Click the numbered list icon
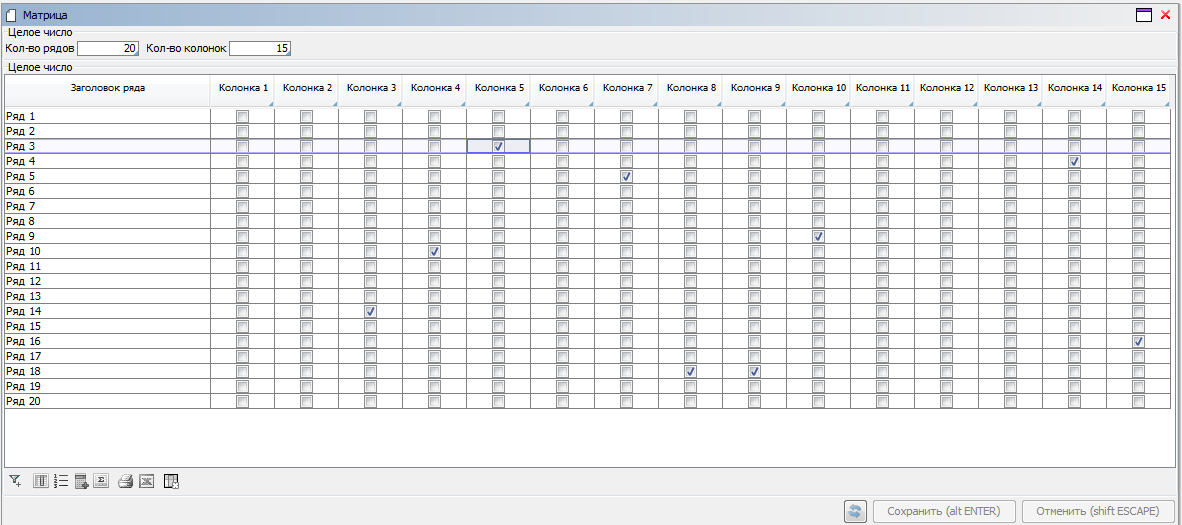Viewport: 1182px width, 525px height. 61,481
